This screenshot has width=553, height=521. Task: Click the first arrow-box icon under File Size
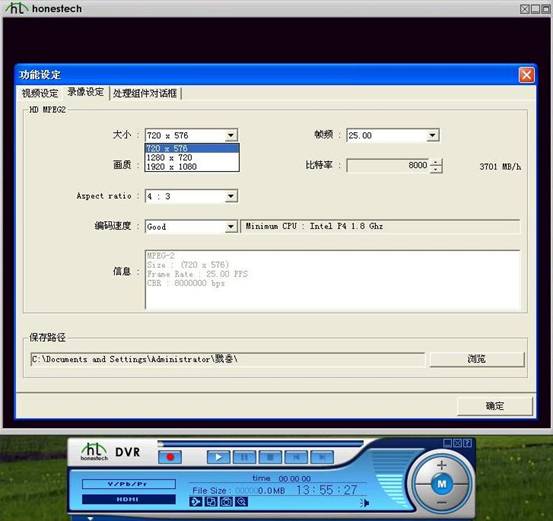tap(196, 501)
